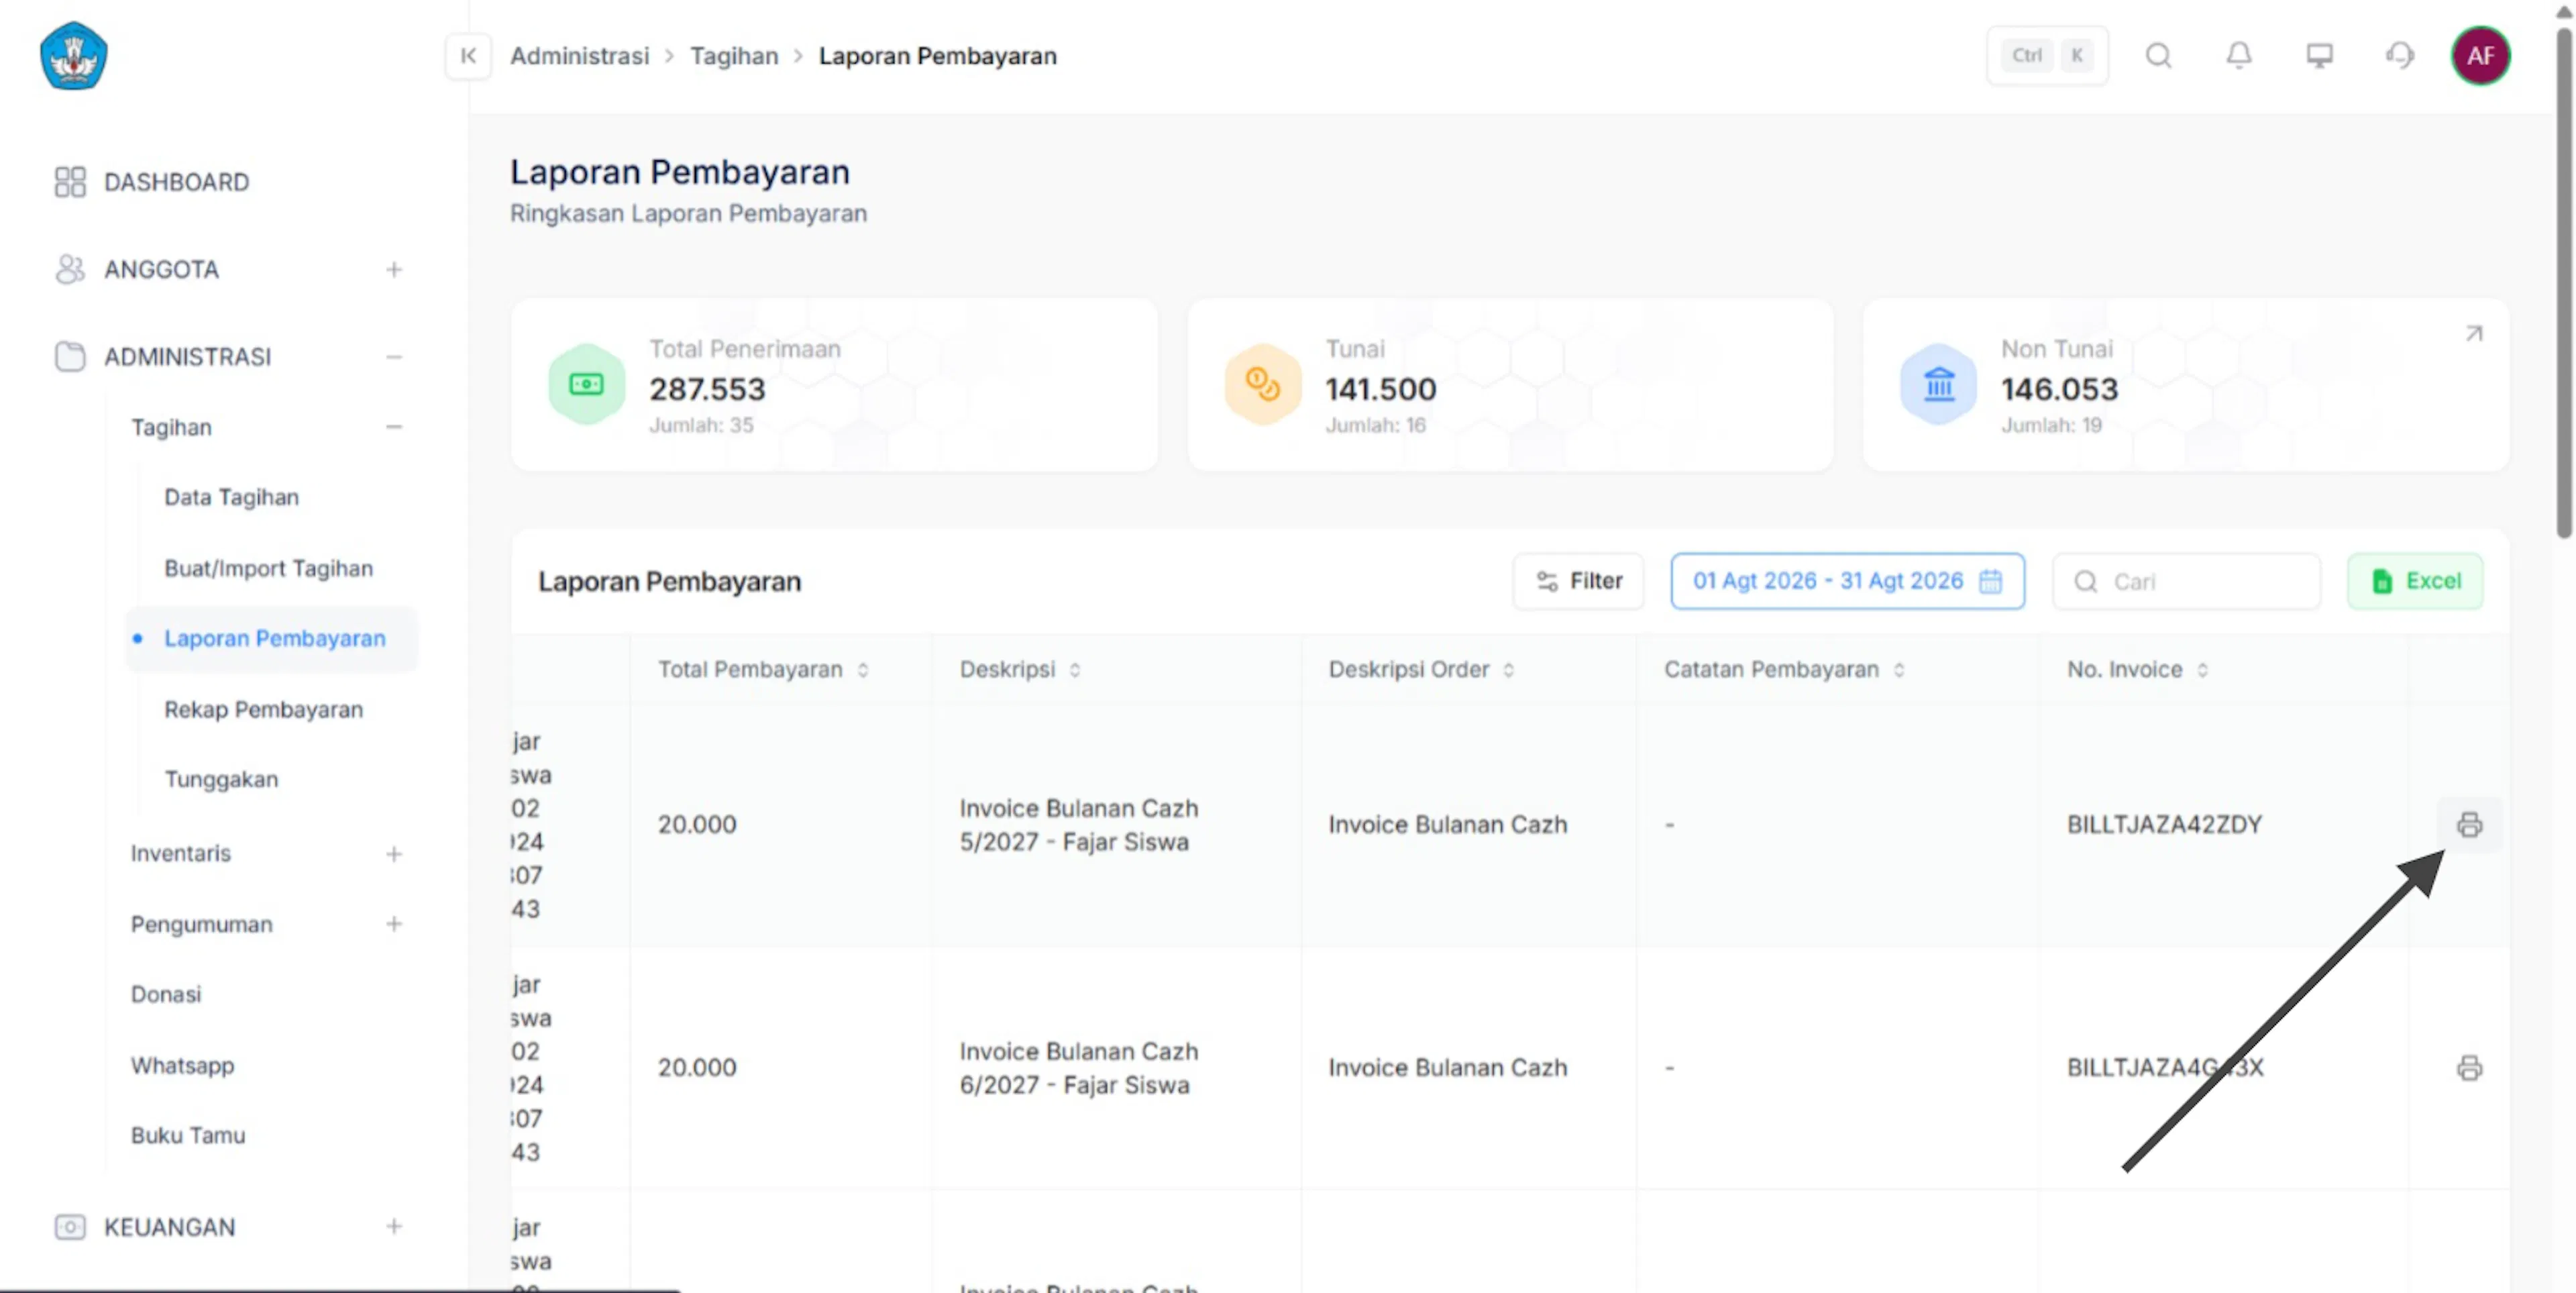This screenshot has width=2576, height=1293.
Task: Open Buku Tamu menu item
Action: pos(188,1135)
